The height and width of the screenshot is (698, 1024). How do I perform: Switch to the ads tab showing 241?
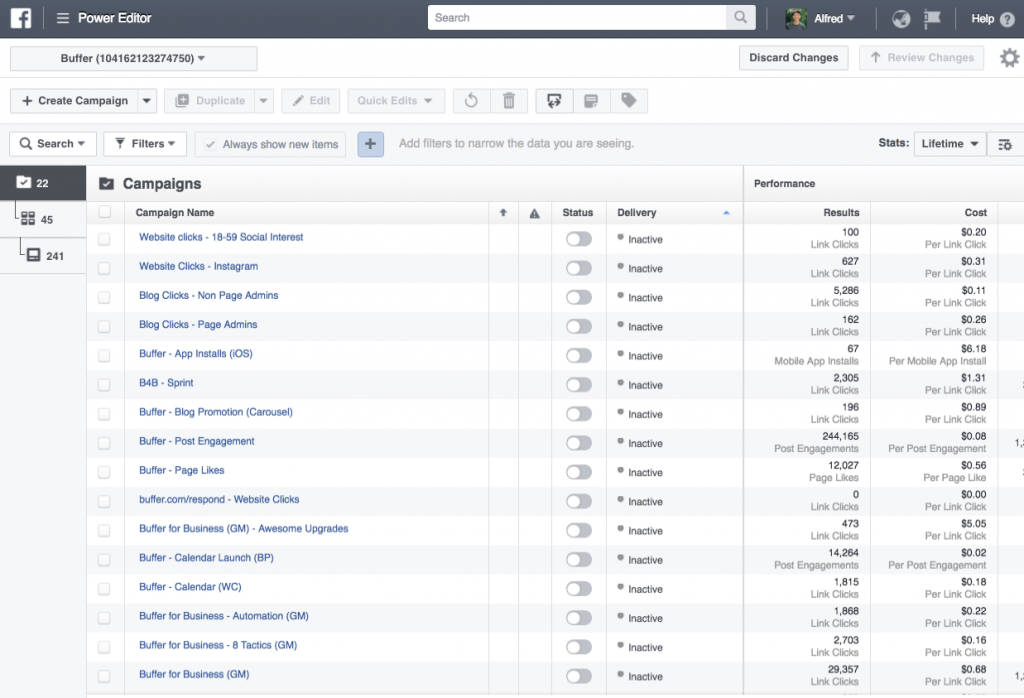pyautogui.click(x=45, y=256)
